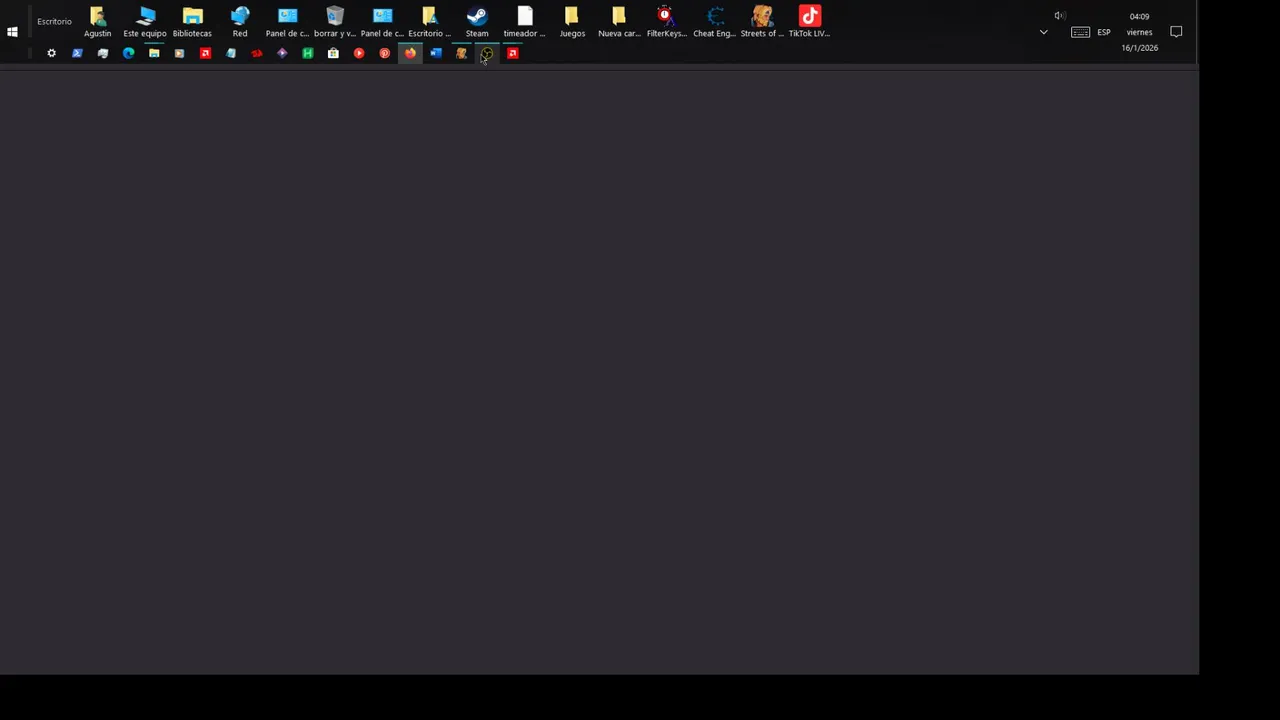Change the ESP input language
The image size is (1280, 720).
tap(1104, 32)
